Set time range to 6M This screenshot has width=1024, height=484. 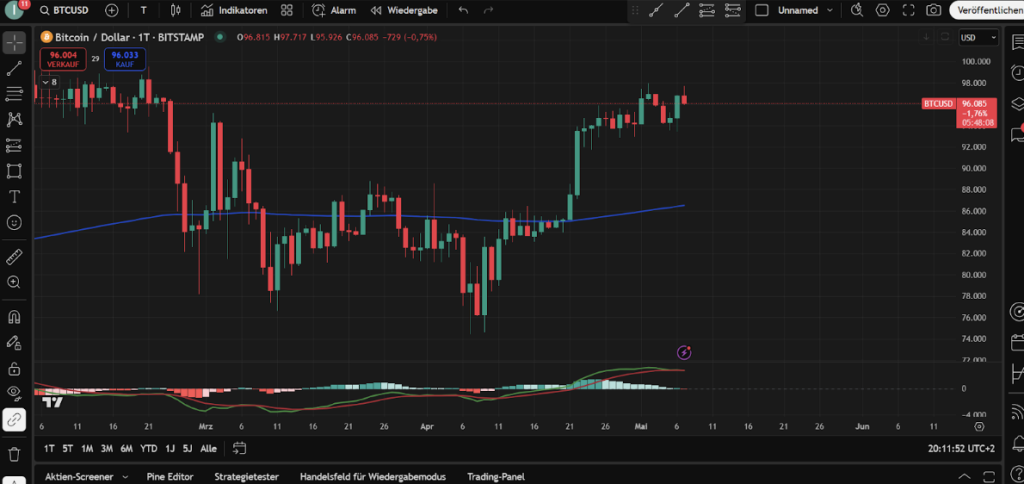(127, 449)
